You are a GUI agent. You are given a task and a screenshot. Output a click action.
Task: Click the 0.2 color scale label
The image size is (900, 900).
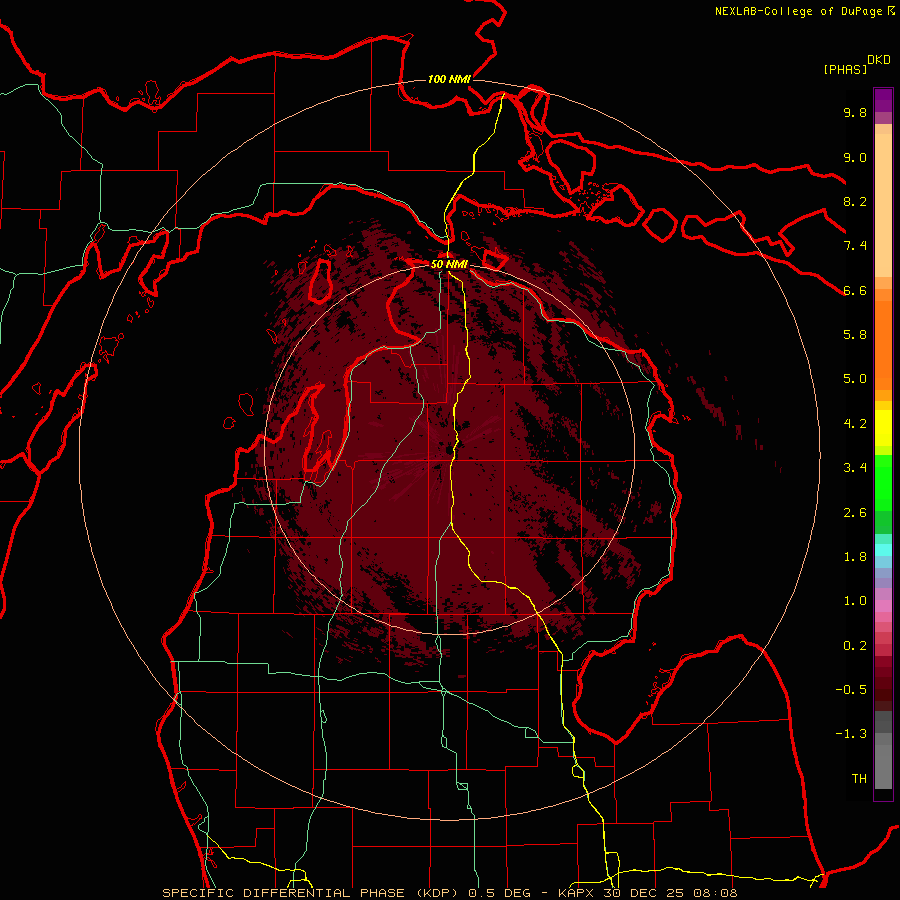point(855,646)
